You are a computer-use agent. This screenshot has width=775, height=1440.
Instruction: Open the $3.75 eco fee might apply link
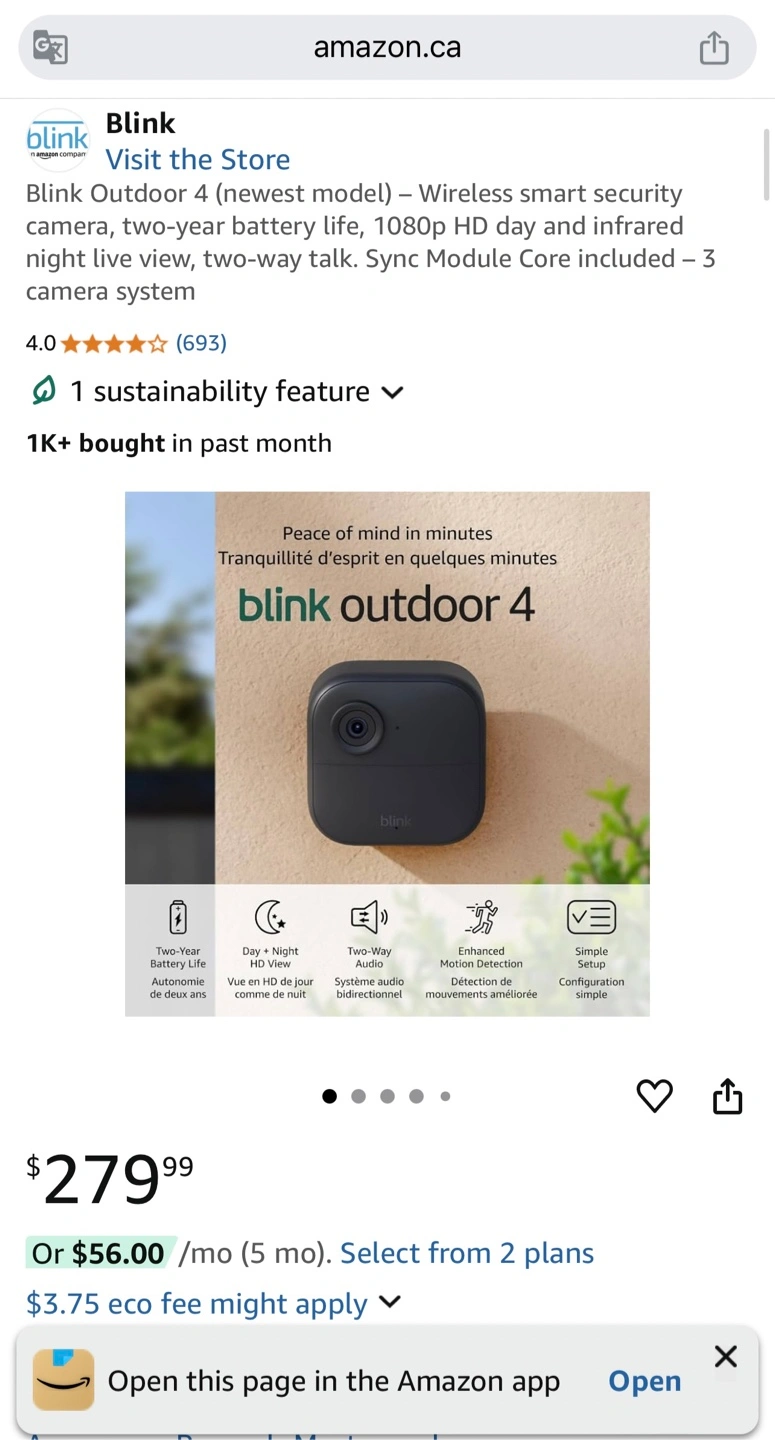pos(197,1303)
